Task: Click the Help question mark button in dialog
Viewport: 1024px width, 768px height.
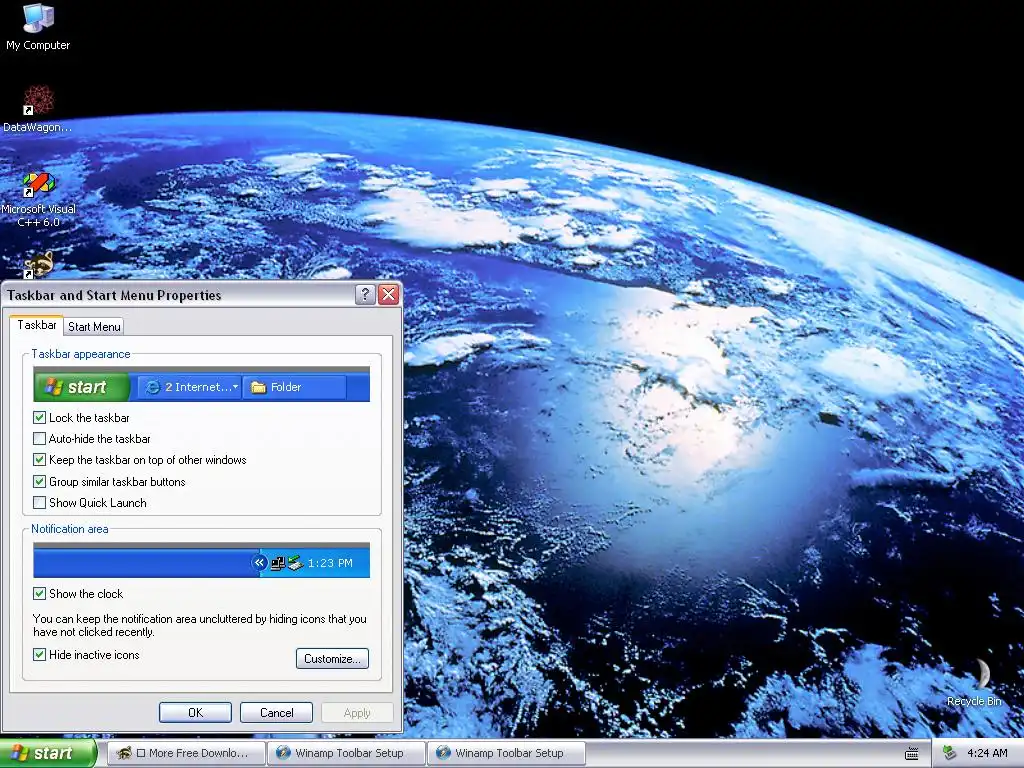Action: click(x=364, y=295)
